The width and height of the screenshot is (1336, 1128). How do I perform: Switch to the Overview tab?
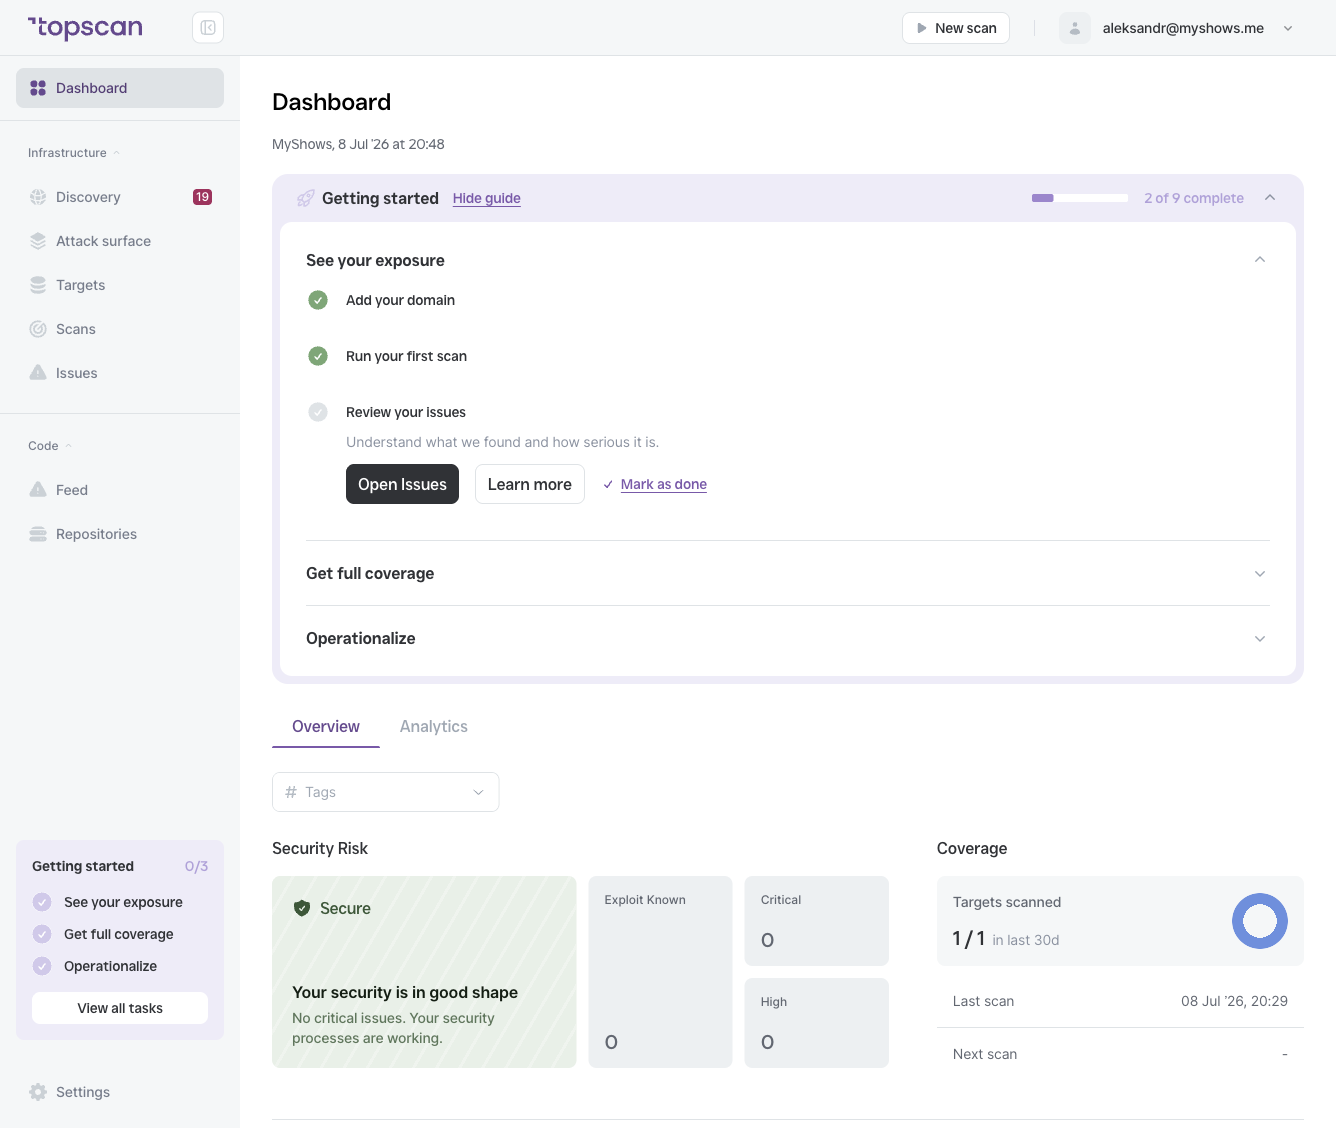click(326, 726)
